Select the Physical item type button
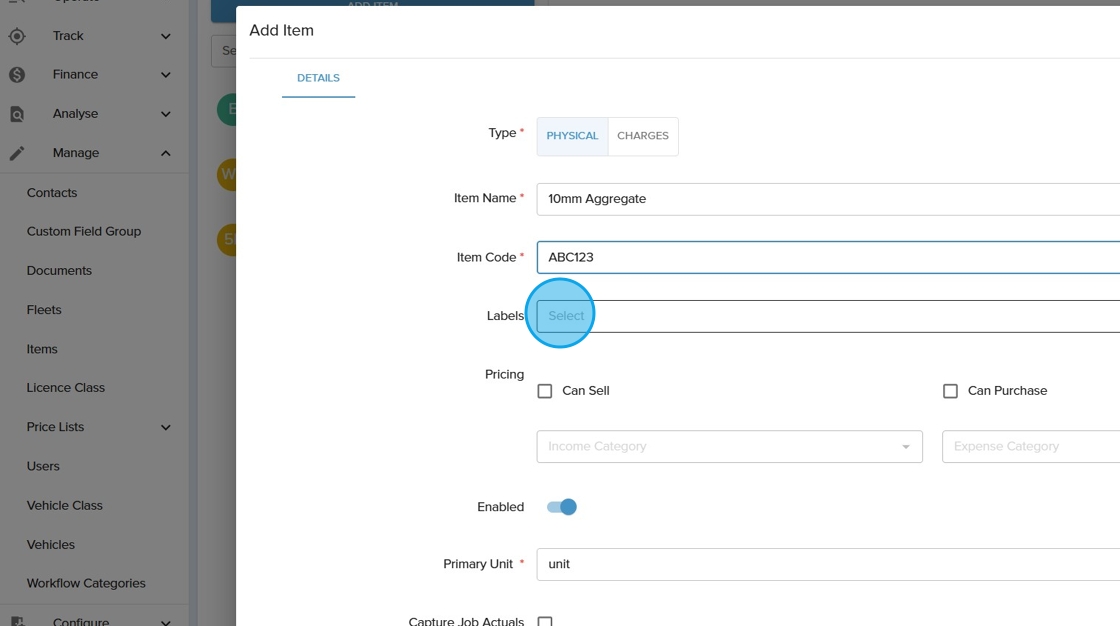 pyautogui.click(x=572, y=136)
